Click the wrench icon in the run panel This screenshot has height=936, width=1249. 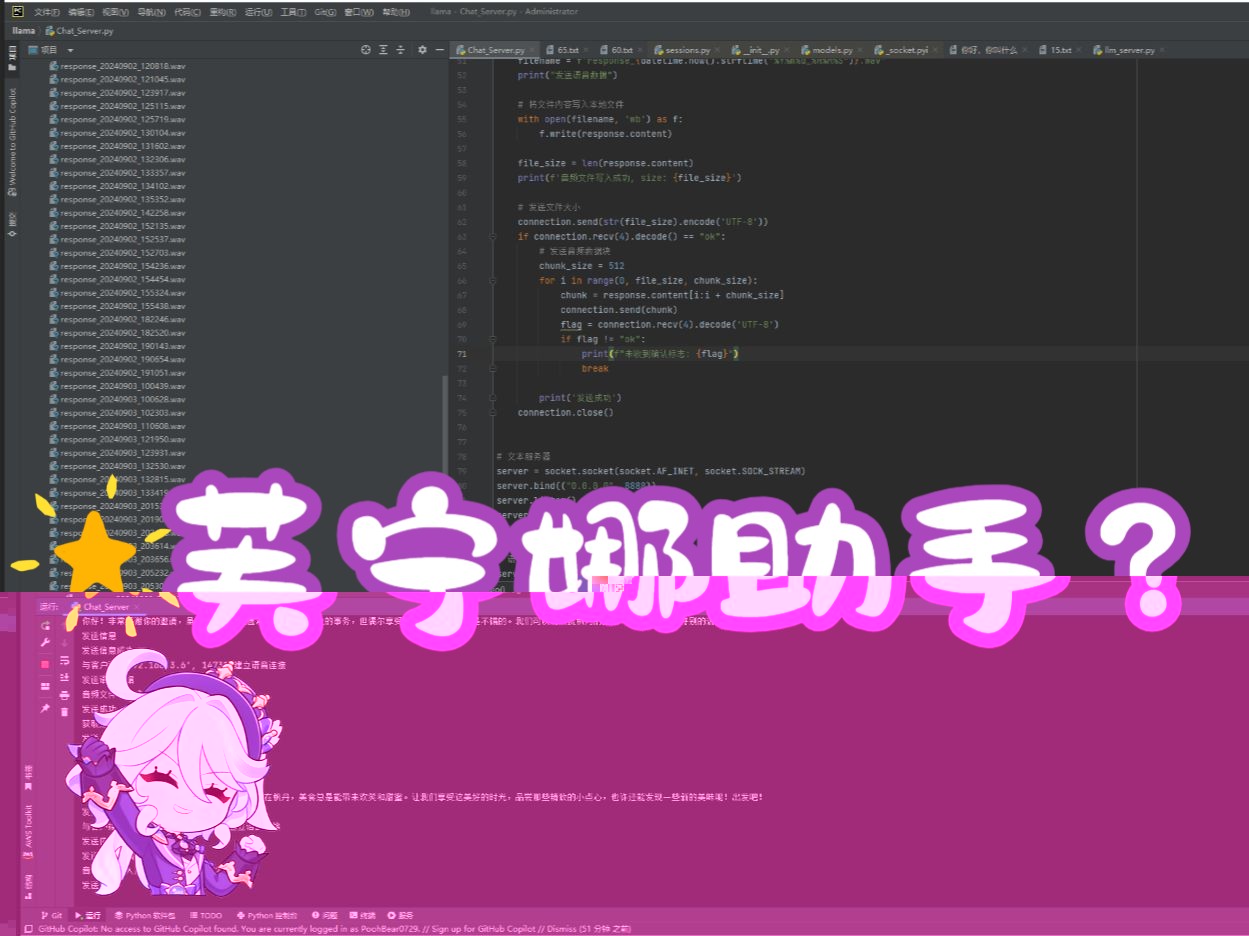[45, 642]
